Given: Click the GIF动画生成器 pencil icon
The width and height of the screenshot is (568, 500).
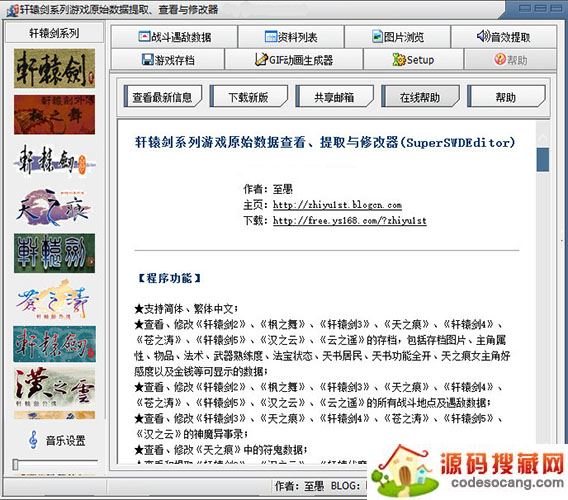Looking at the screenshot, I should tap(261, 59).
